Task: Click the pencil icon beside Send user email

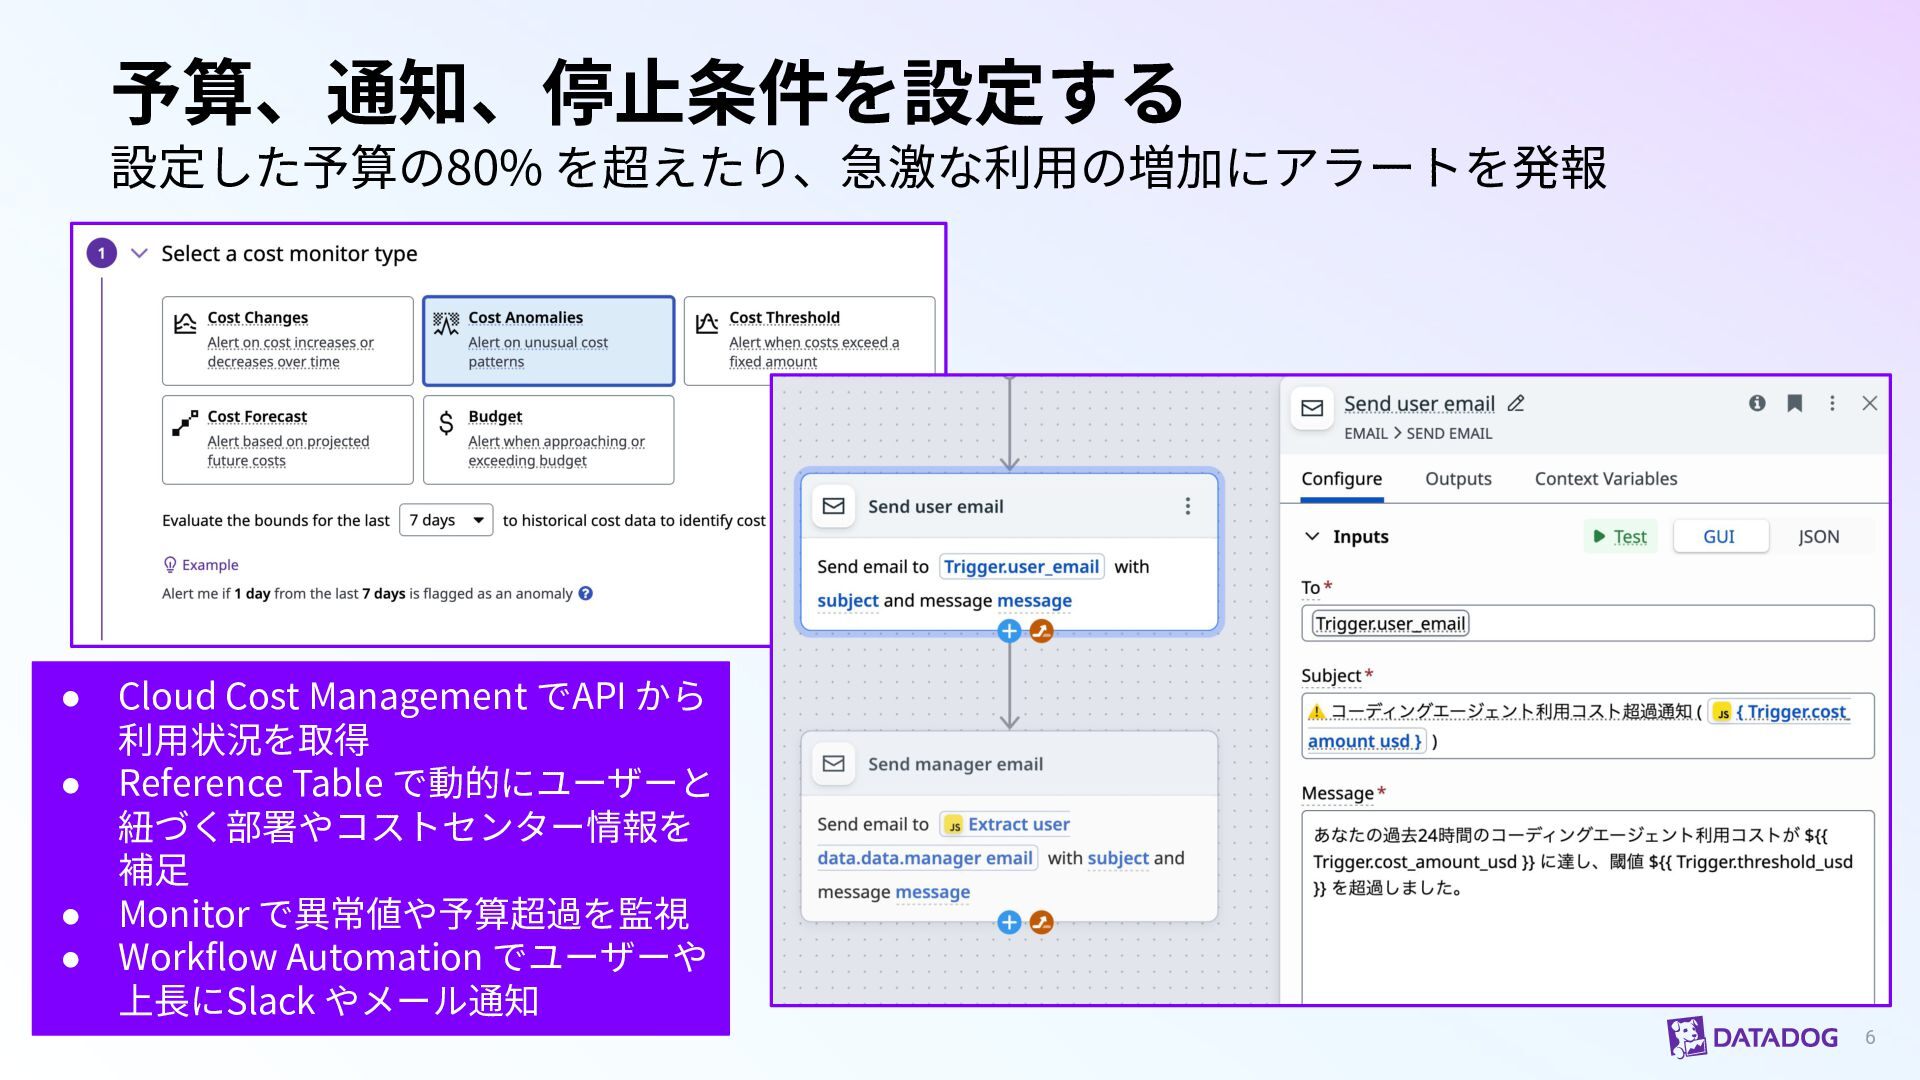Action: click(x=1516, y=403)
